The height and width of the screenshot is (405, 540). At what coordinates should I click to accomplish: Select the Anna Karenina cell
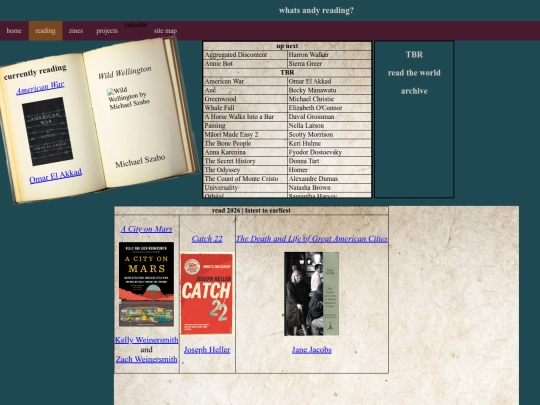245,152
